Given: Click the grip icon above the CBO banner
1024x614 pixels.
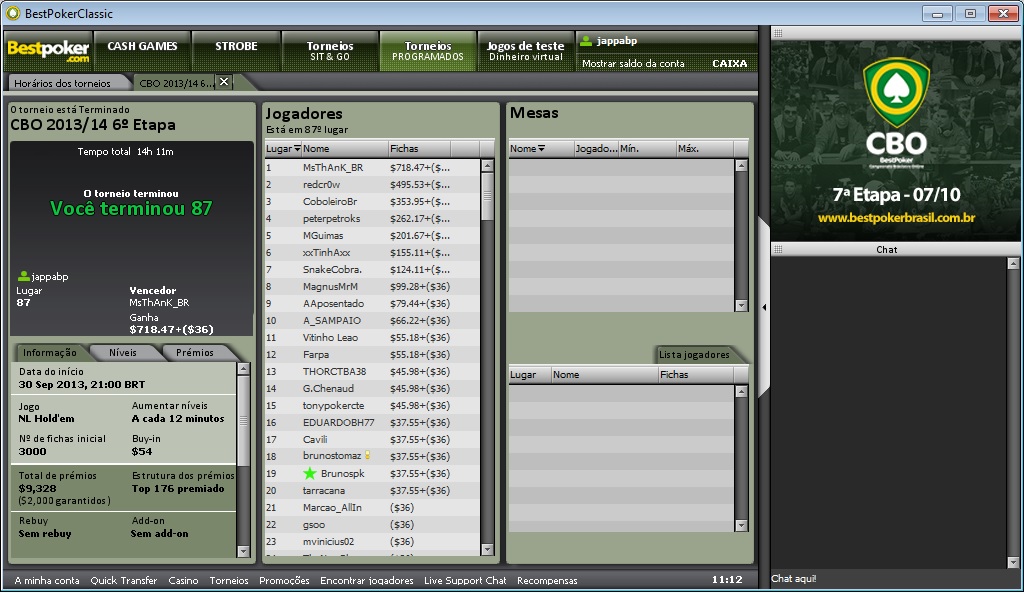Looking at the screenshot, I should pyautogui.click(x=778, y=33).
